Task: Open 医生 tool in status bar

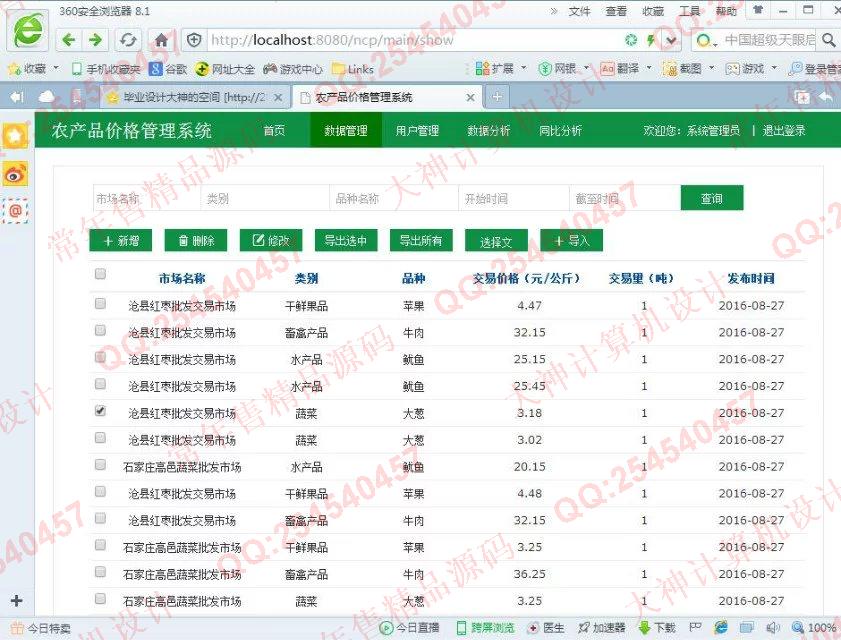Action: tap(547, 627)
